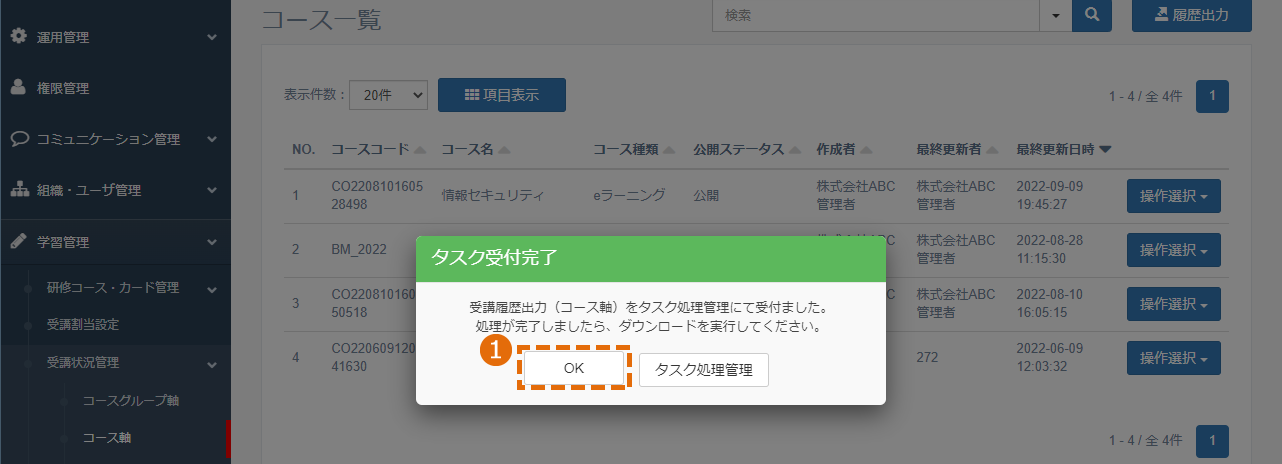The height and width of the screenshot is (464, 1282).
Task: Open 操作選択 for row updated 2022-08-10
Action: pos(1174,304)
